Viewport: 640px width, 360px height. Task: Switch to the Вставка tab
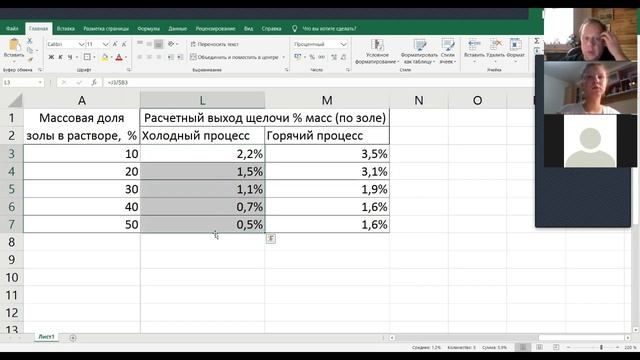(66, 29)
